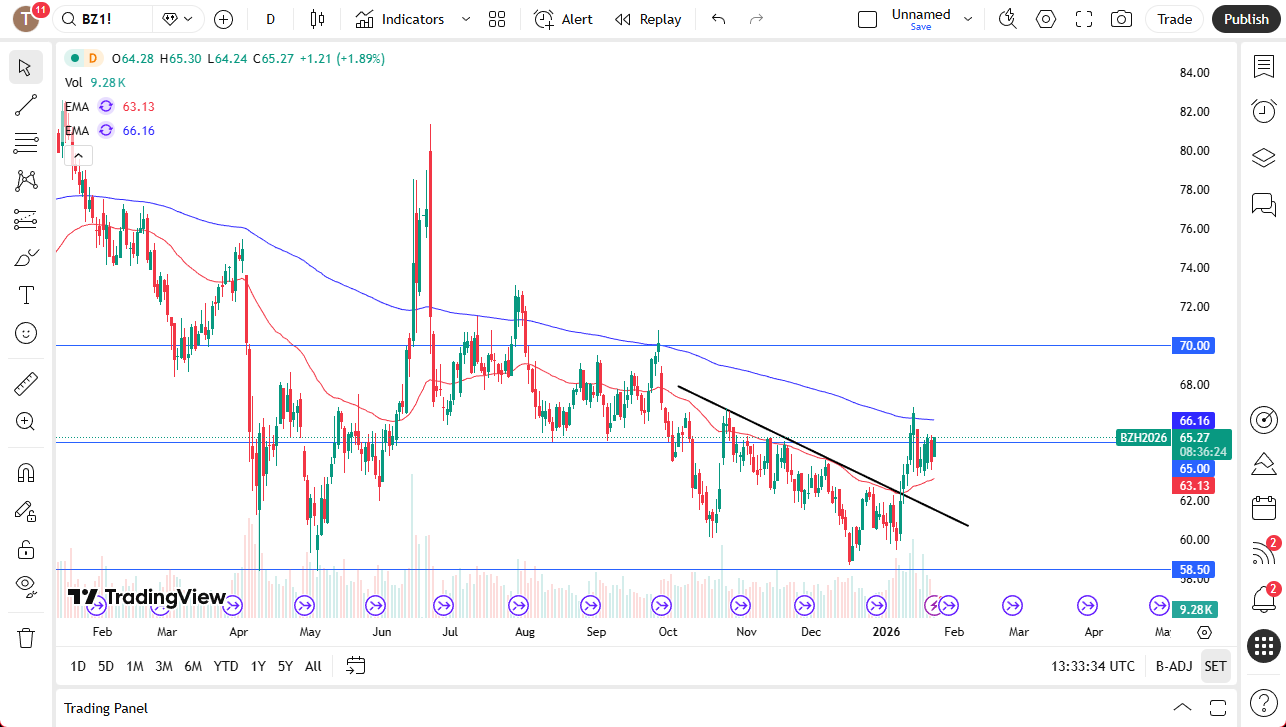Select the Text annotation tool

pos(26,295)
